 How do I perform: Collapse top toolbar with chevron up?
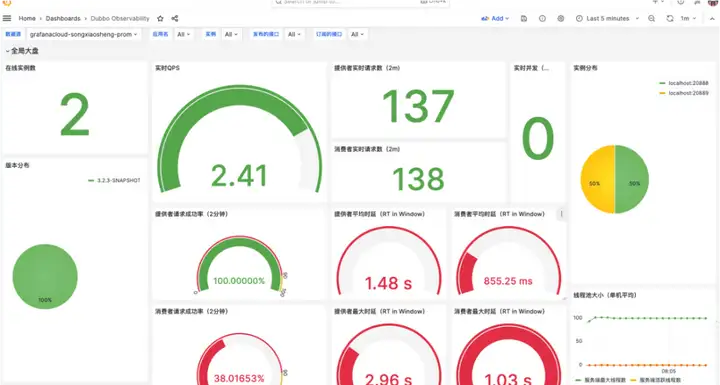pyautogui.click(x=712, y=18)
